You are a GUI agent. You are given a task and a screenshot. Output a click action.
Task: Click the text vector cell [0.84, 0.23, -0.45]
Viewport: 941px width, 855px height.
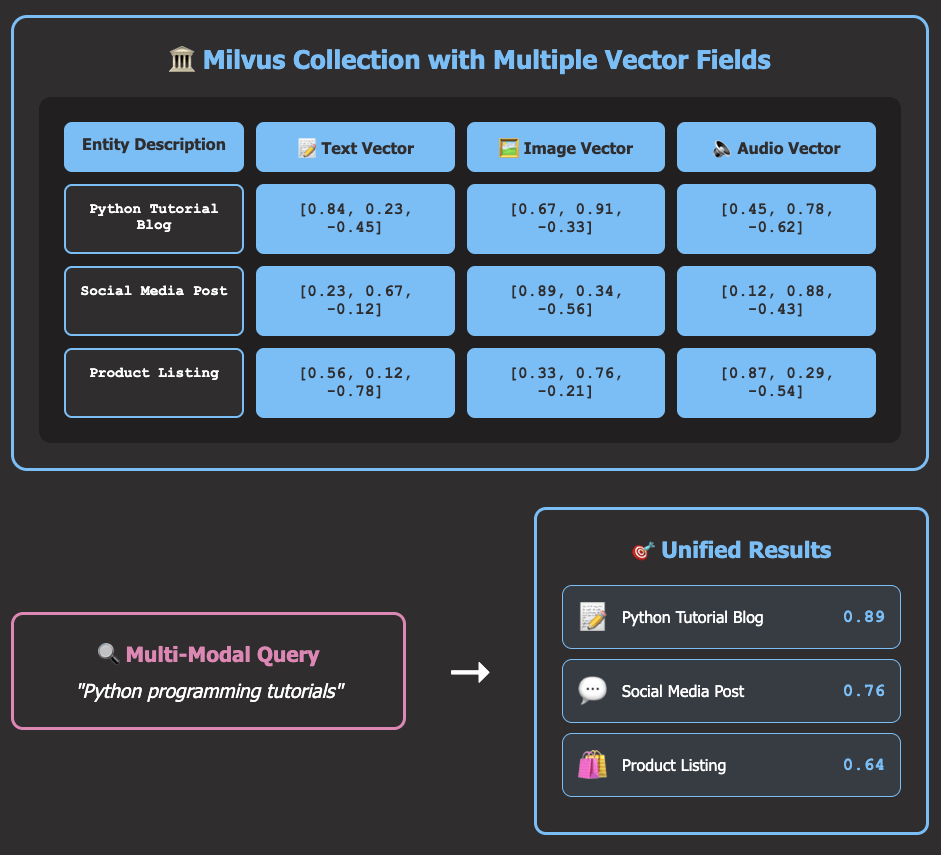(355, 218)
